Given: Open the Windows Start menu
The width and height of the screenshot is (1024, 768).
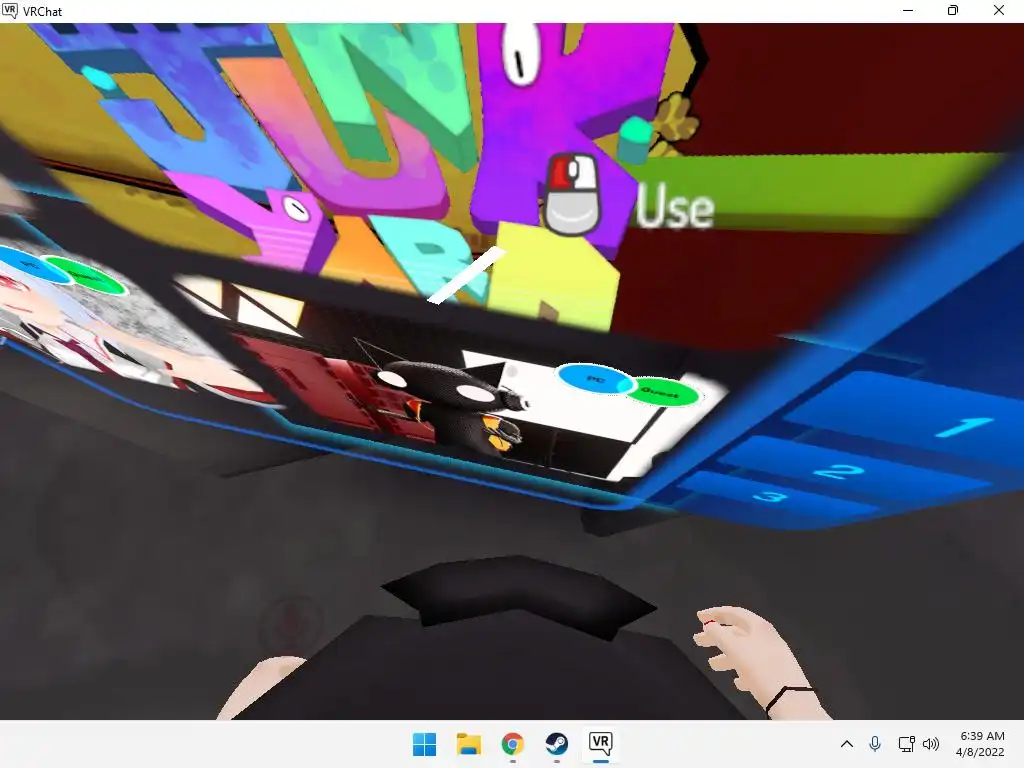Looking at the screenshot, I should (x=424, y=744).
